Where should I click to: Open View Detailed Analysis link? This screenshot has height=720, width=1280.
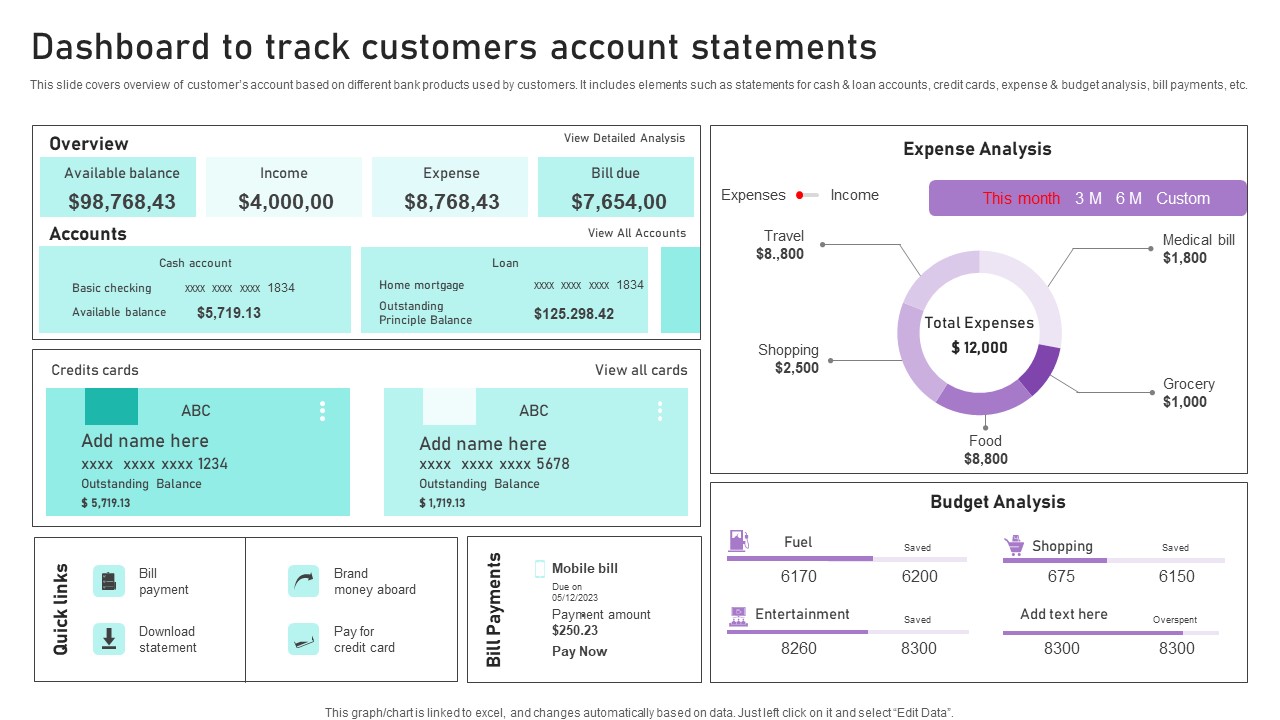coord(625,138)
